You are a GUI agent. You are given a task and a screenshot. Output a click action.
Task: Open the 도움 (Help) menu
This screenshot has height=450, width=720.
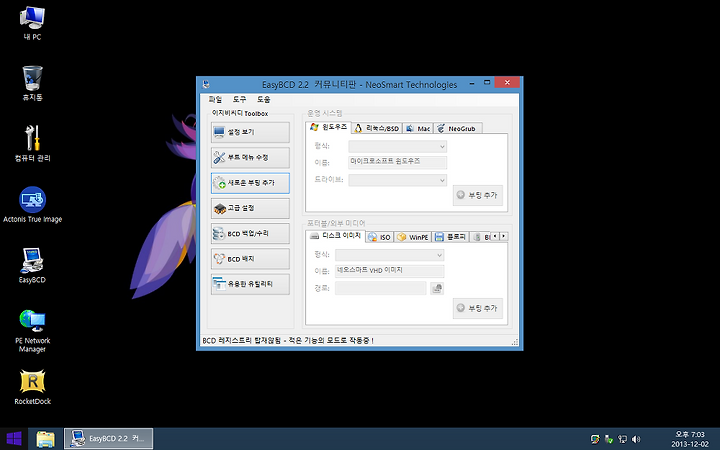pos(264,99)
